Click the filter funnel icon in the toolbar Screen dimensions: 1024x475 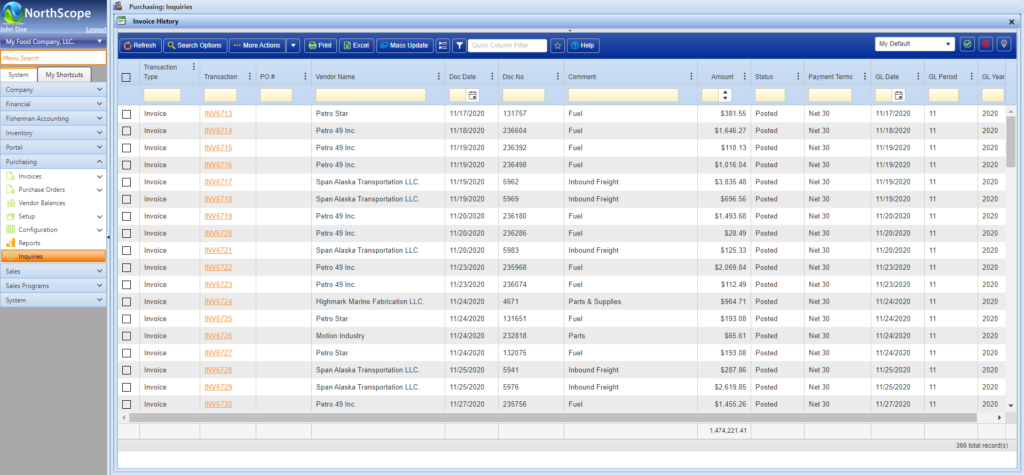(x=459, y=45)
